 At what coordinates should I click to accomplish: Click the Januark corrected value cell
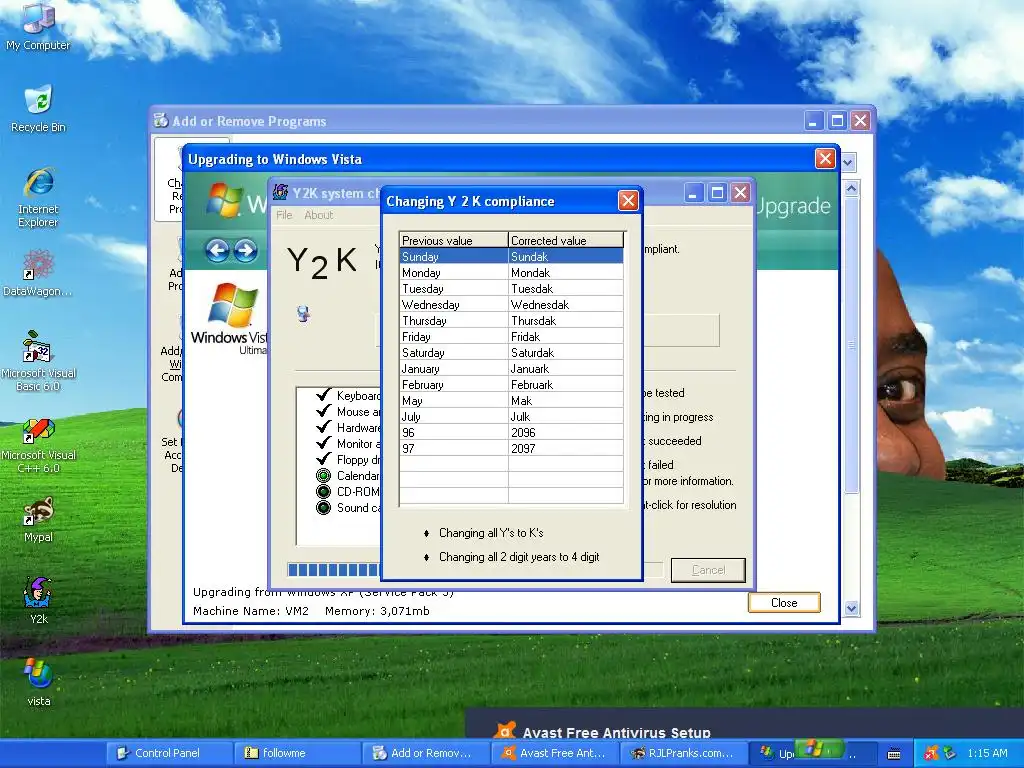(566, 369)
